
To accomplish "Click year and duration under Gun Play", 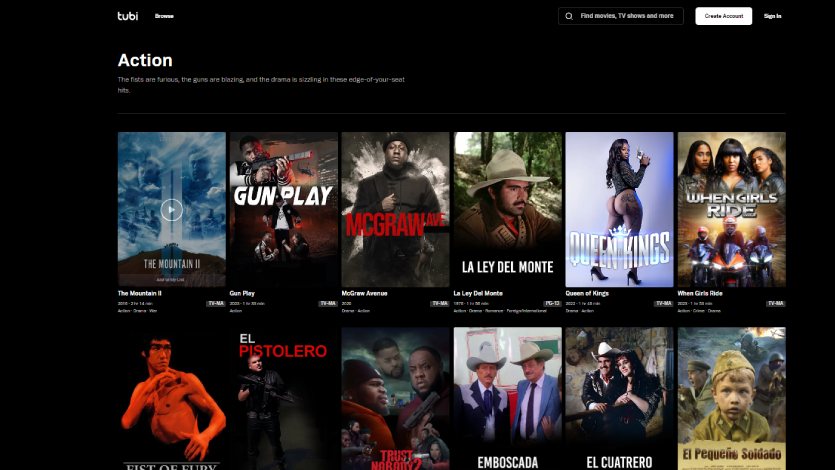I will pyautogui.click(x=247, y=303).
